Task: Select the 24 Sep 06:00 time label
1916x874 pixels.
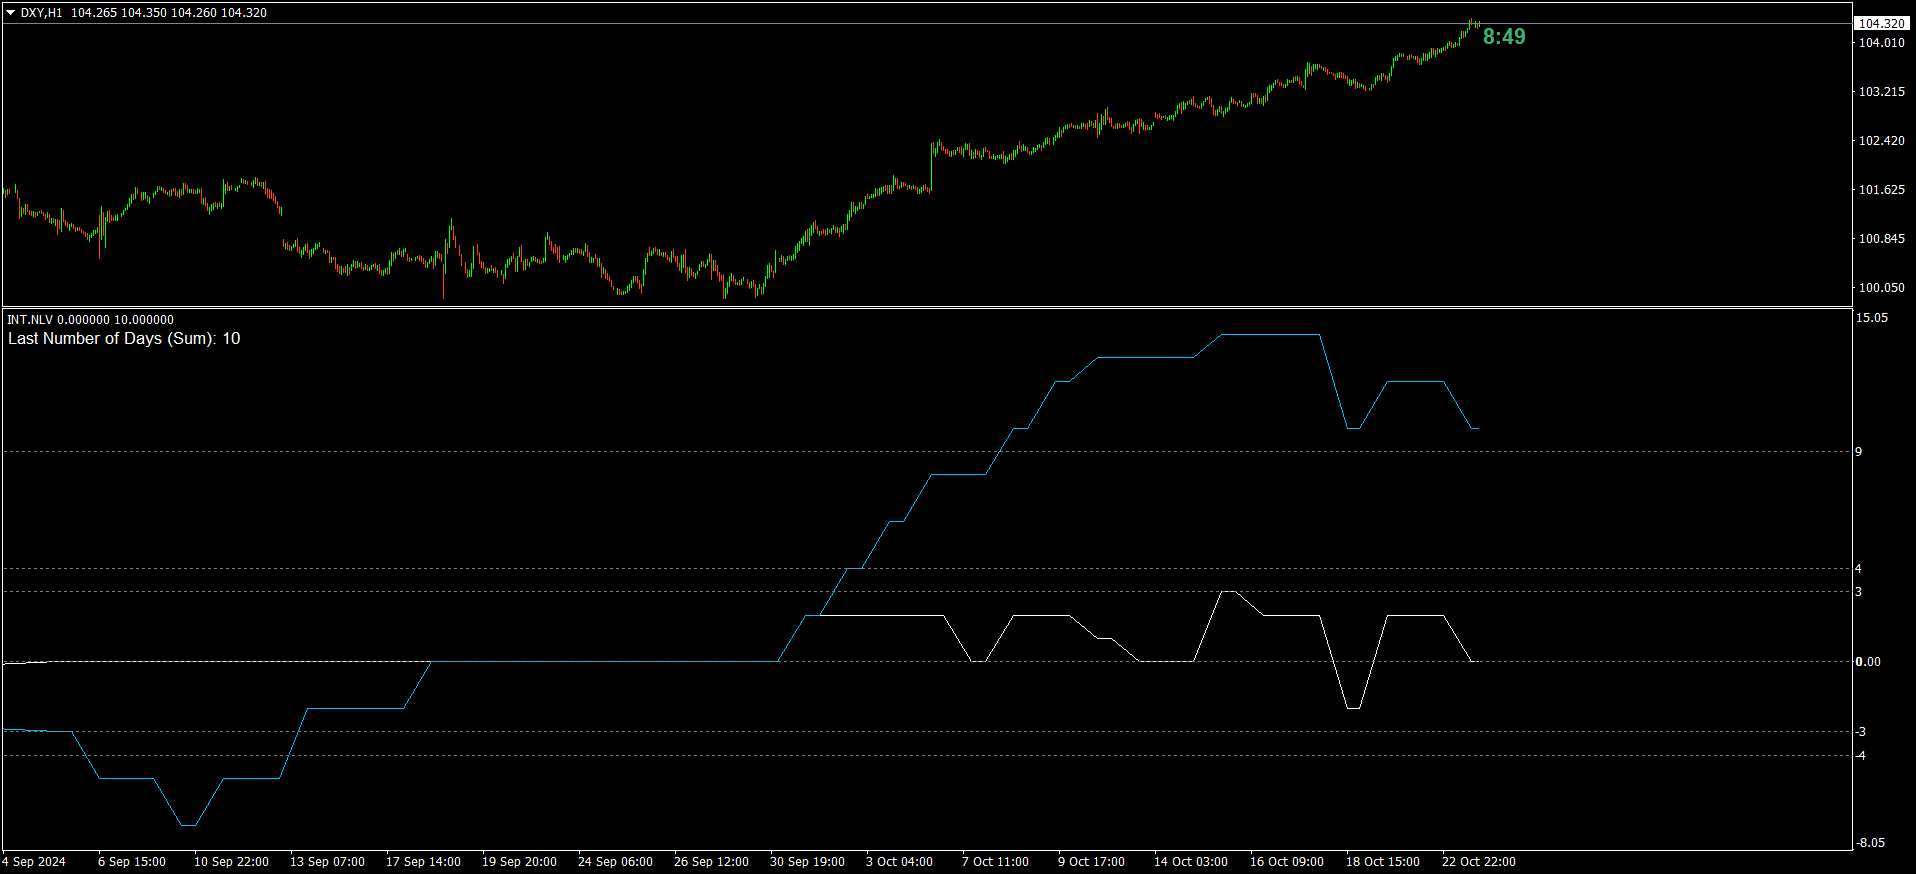Action: point(615,862)
